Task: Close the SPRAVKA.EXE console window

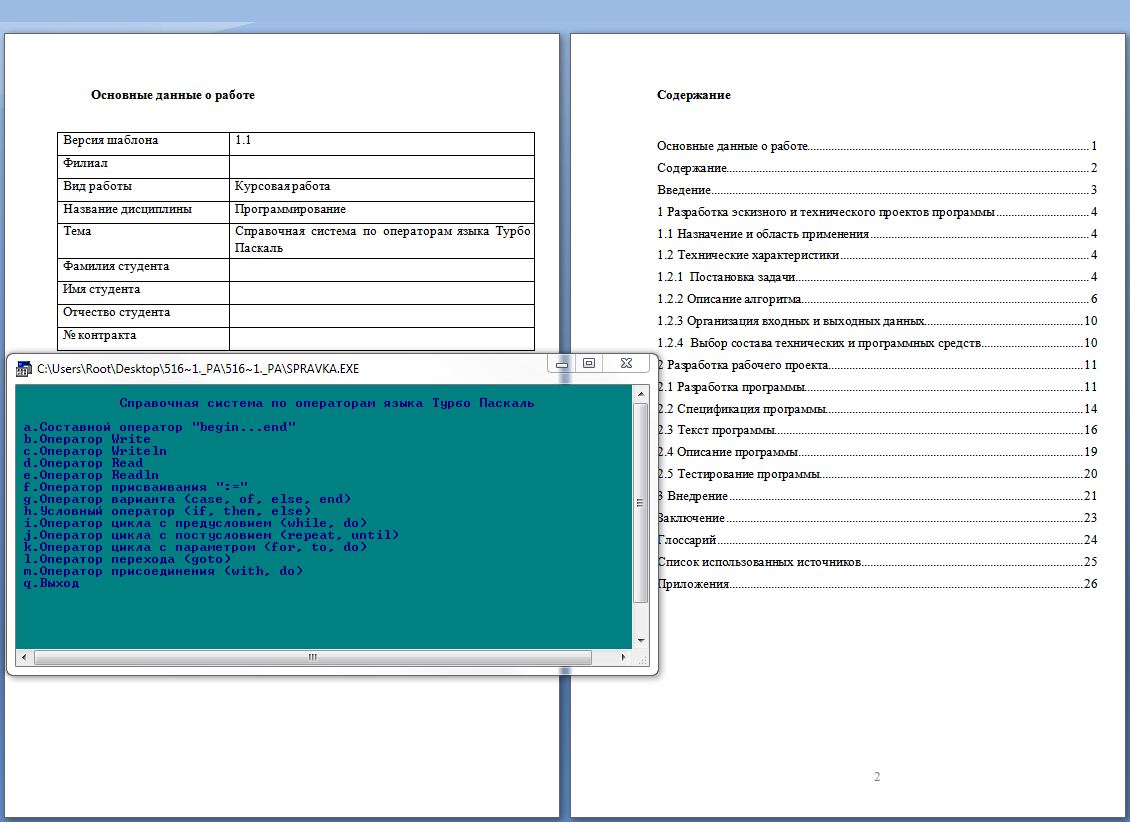Action: tap(626, 364)
